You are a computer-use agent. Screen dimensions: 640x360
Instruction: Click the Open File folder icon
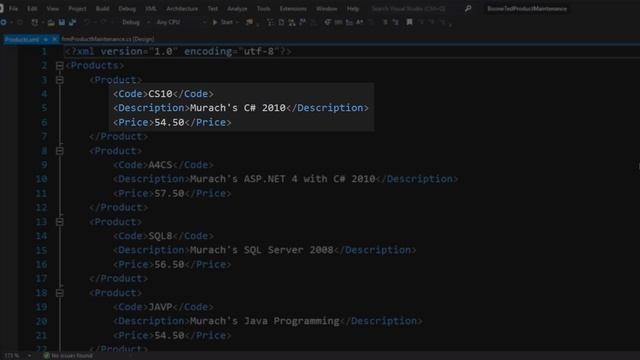(x=51, y=22)
